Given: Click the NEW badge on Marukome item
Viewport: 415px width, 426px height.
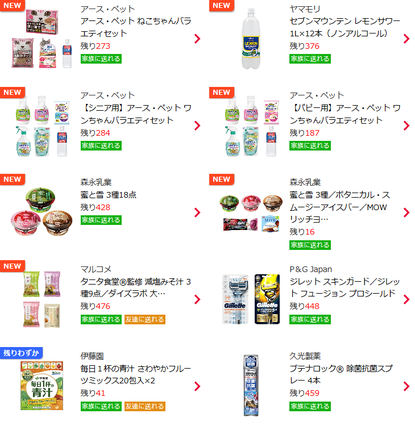Looking at the screenshot, I should click(12, 266).
